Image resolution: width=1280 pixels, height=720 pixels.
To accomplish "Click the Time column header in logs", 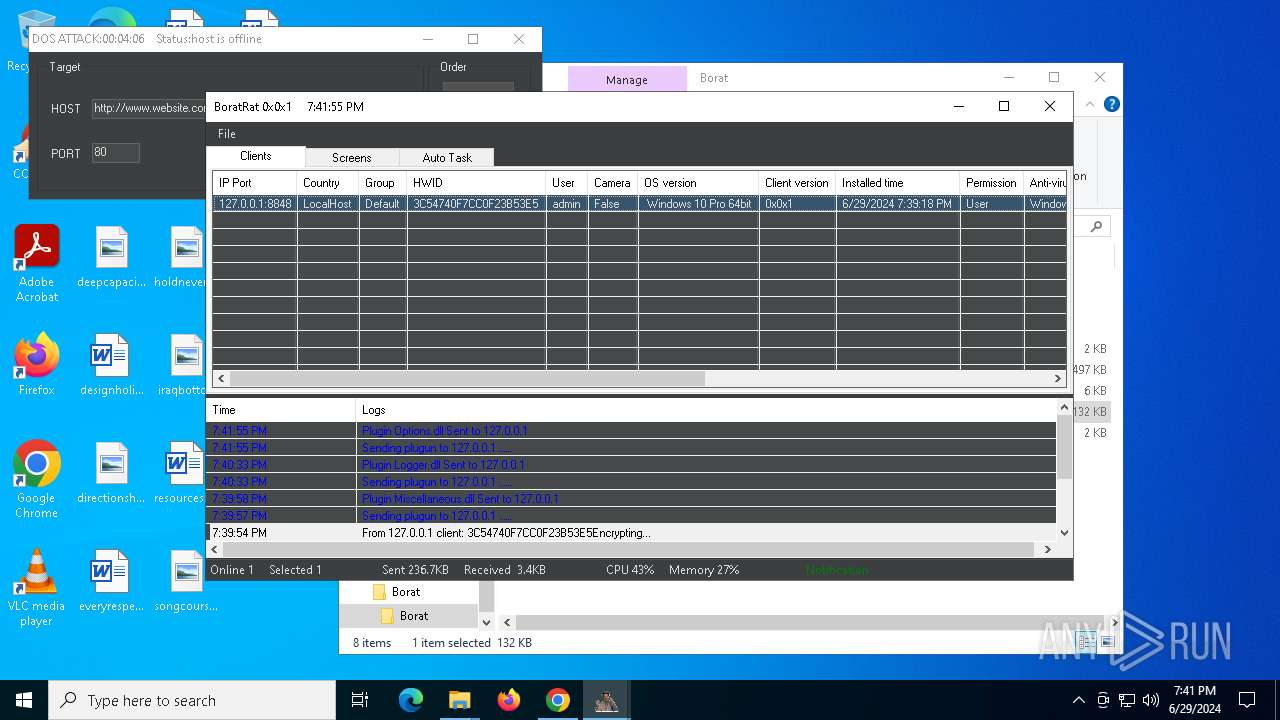I will point(281,410).
